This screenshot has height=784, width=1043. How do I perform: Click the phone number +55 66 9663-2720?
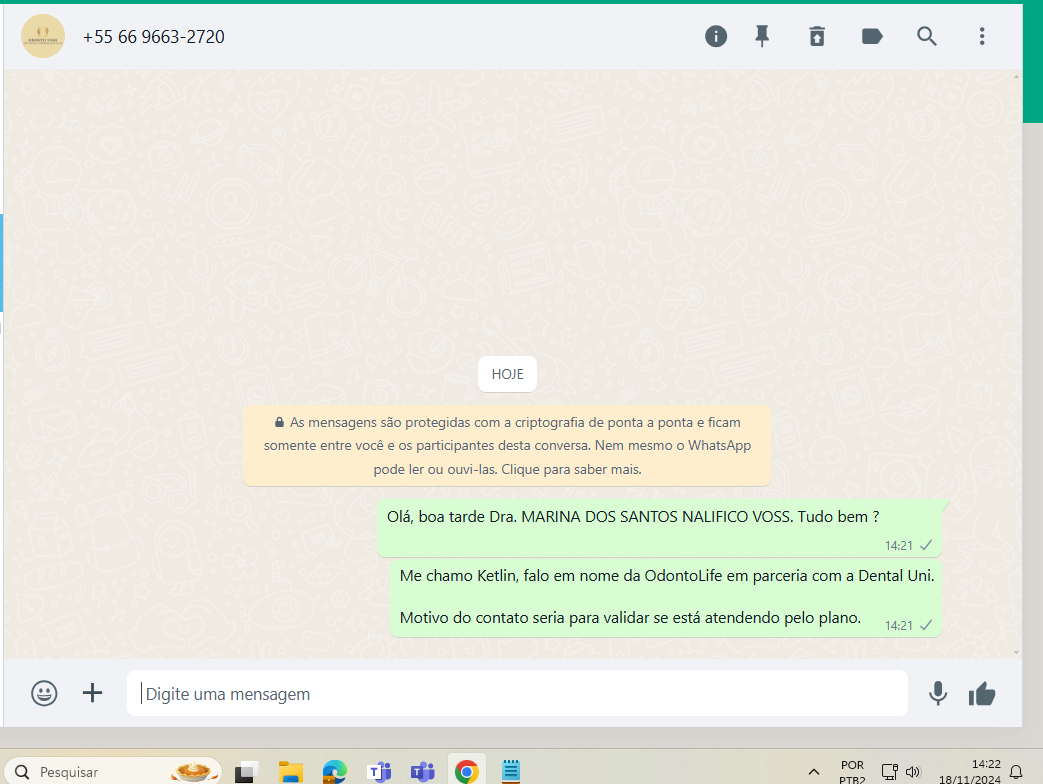pos(154,37)
